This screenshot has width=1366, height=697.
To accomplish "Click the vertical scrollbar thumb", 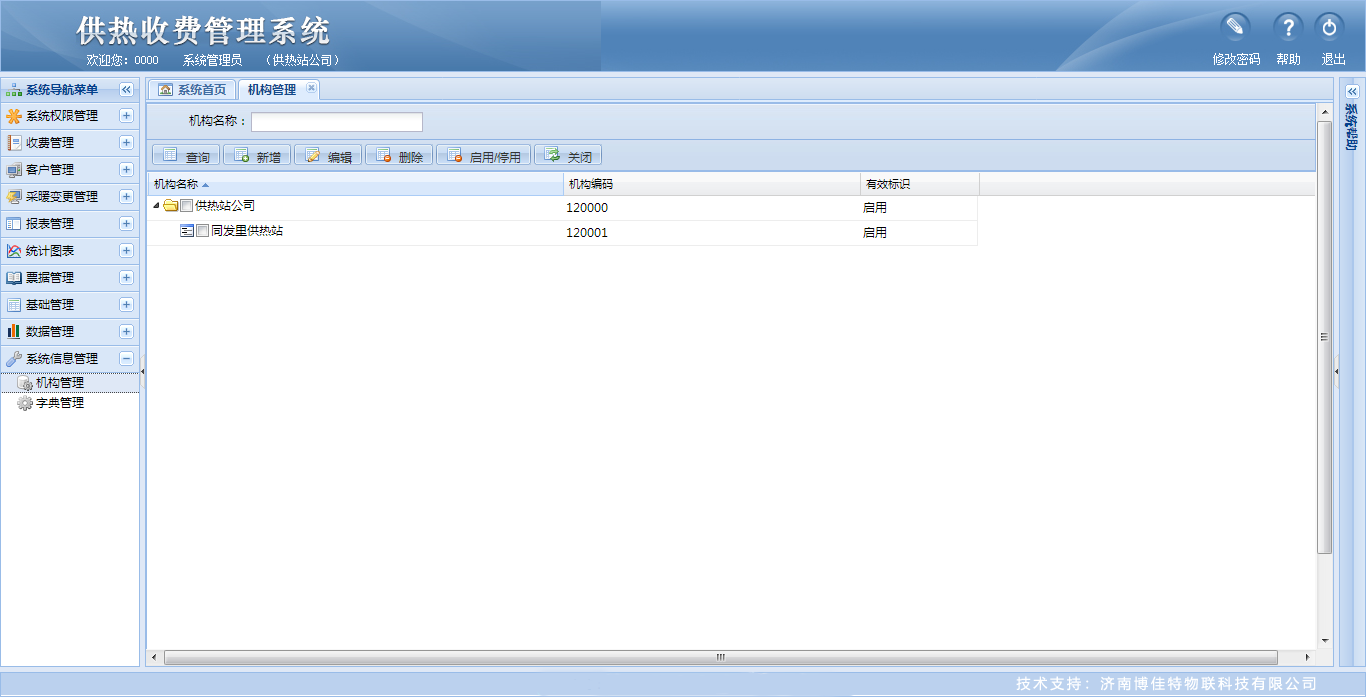I will [x=1324, y=337].
